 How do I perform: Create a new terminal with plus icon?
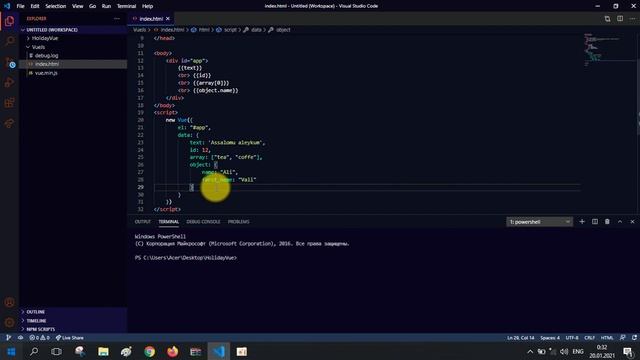pyautogui.click(x=582, y=222)
